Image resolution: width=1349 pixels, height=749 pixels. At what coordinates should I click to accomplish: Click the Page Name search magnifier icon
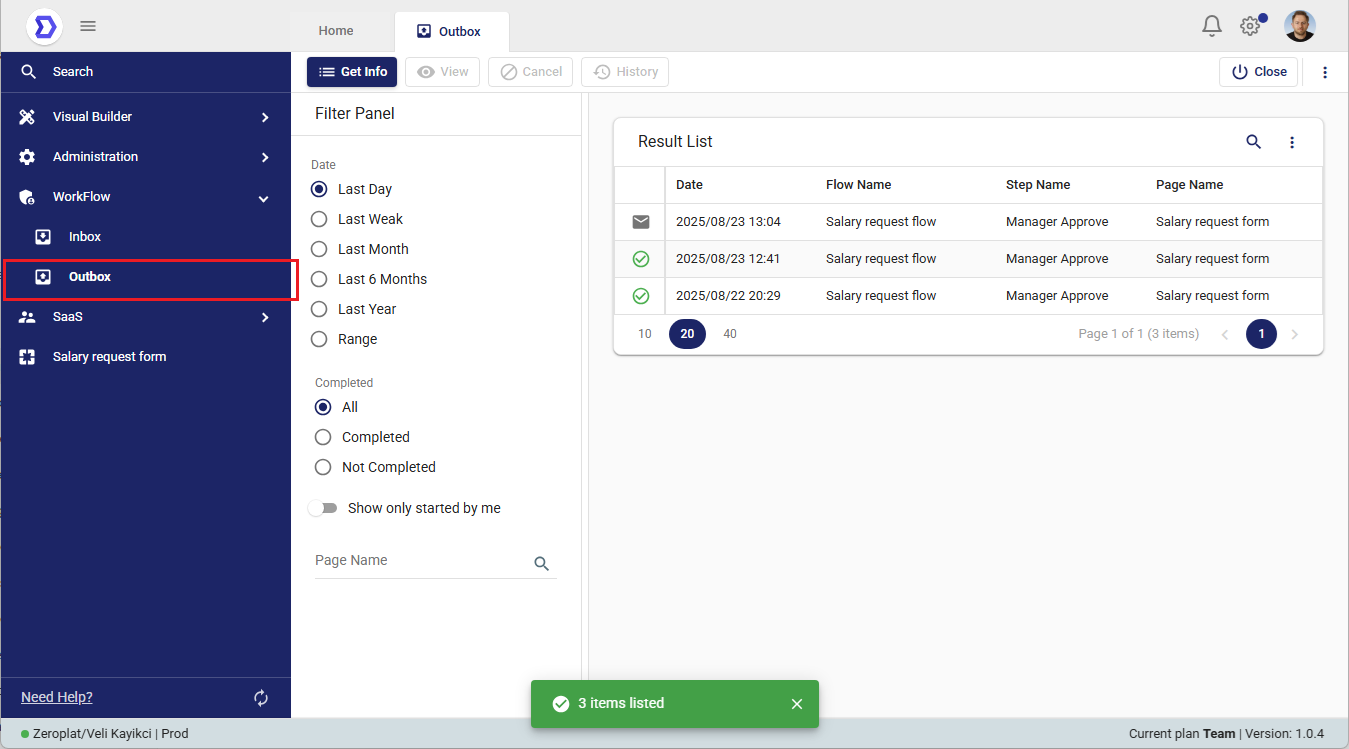tap(541, 564)
